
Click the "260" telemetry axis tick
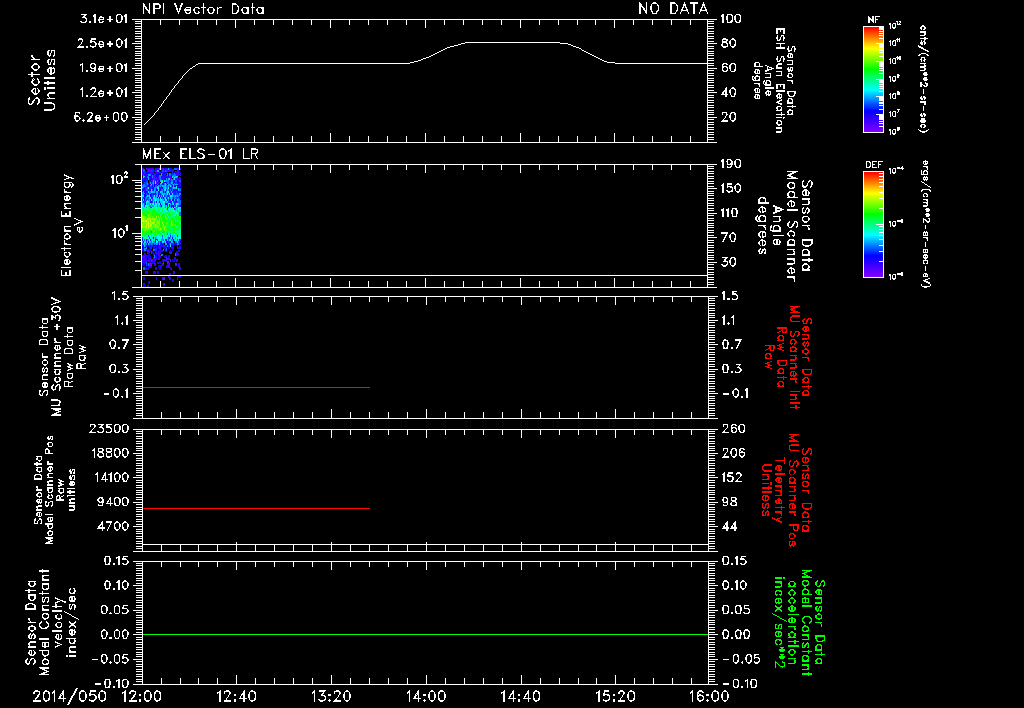[x=733, y=429]
